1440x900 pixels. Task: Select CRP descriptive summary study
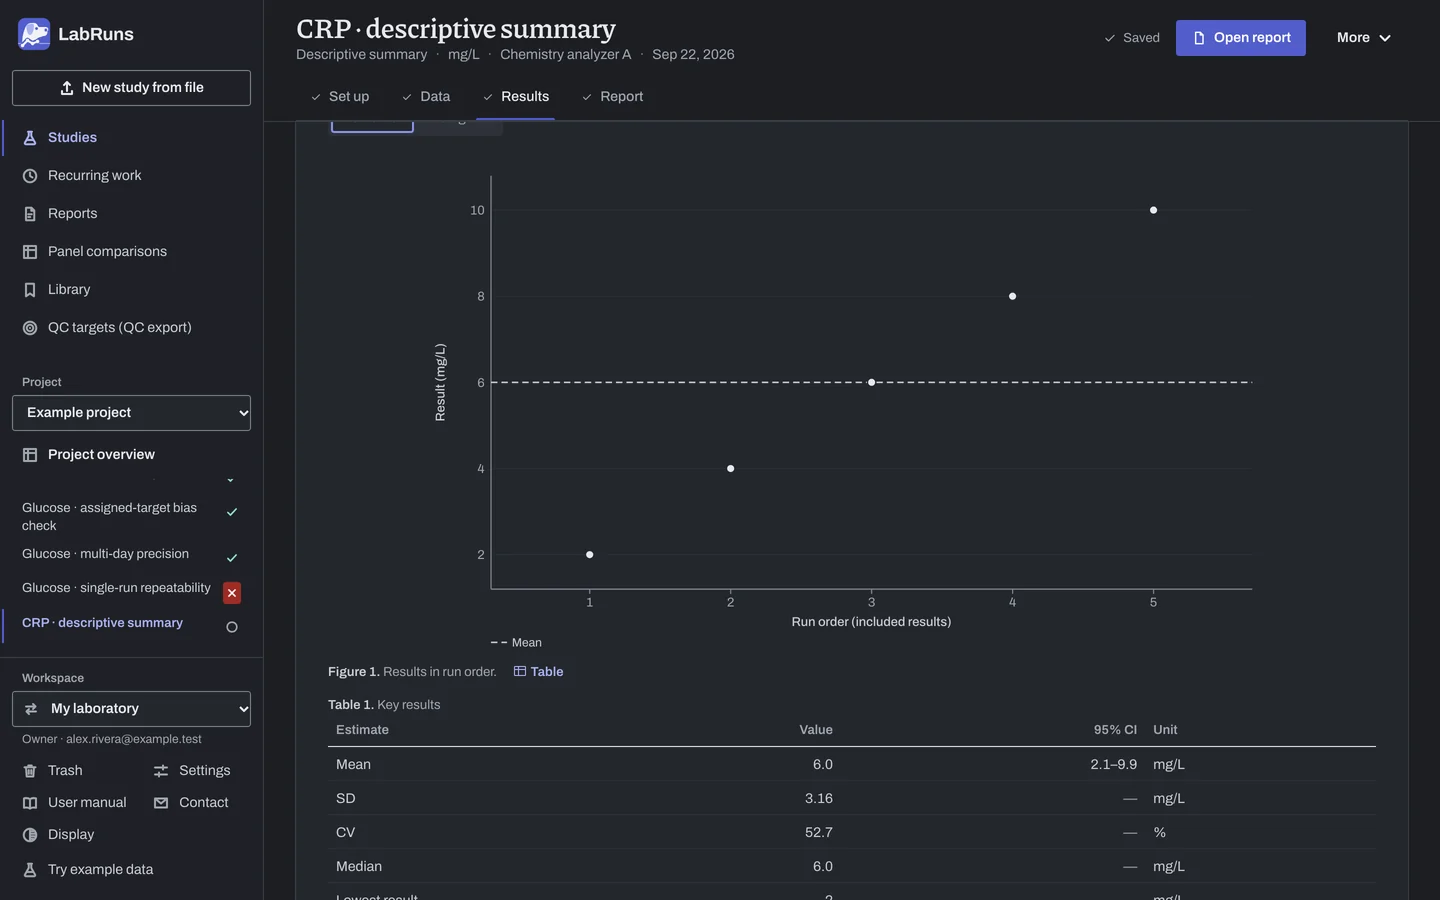tap(102, 622)
